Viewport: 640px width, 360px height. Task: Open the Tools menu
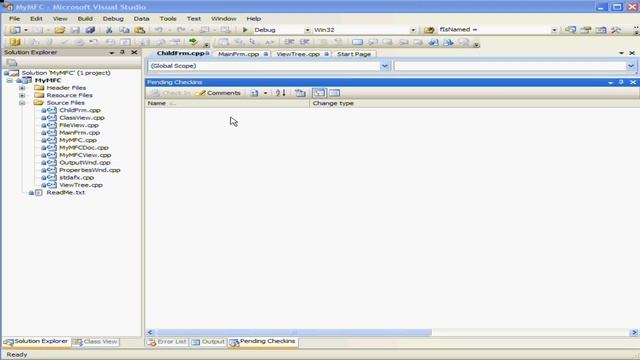pos(168,19)
